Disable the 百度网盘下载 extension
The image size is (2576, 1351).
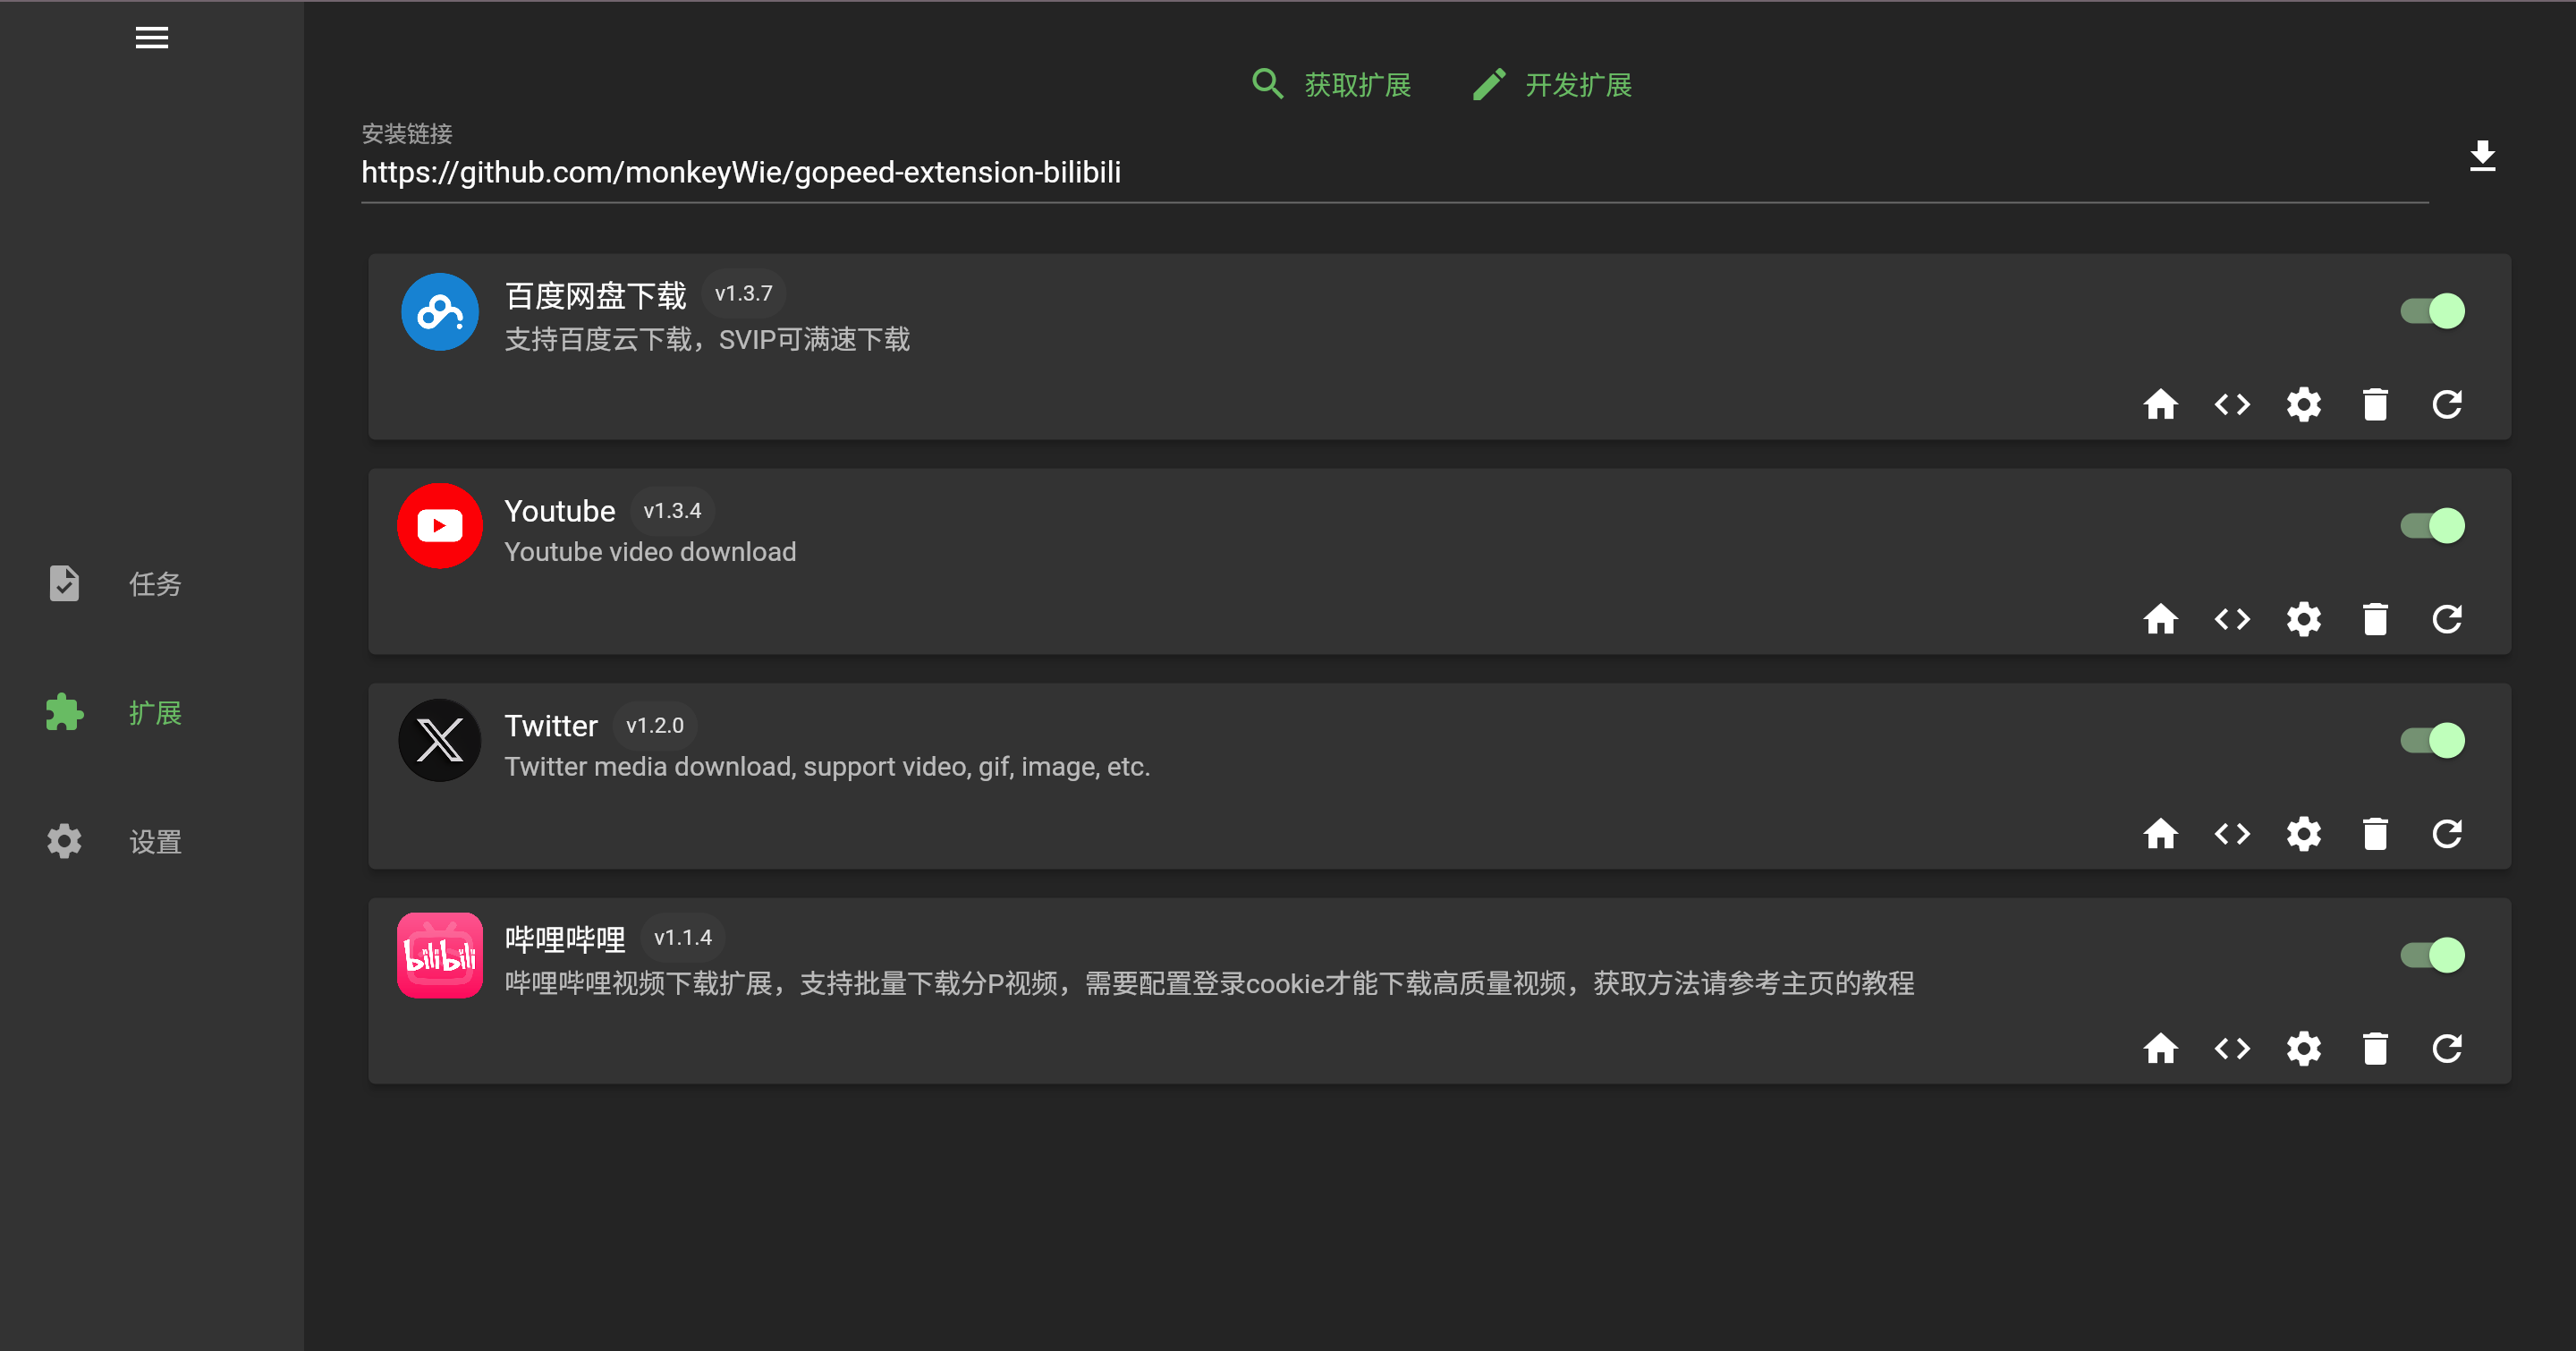click(x=2432, y=310)
